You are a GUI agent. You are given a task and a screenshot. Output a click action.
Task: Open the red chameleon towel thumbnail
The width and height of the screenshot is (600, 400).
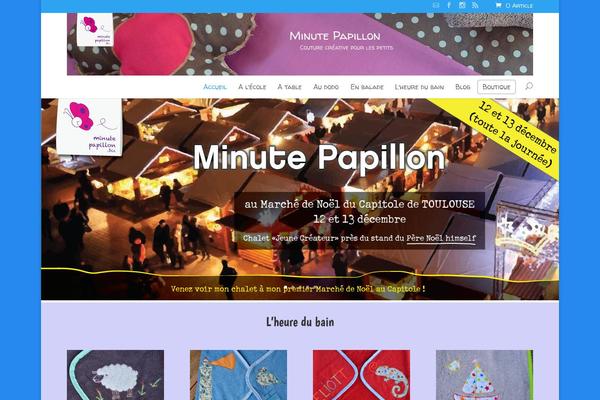point(361,375)
